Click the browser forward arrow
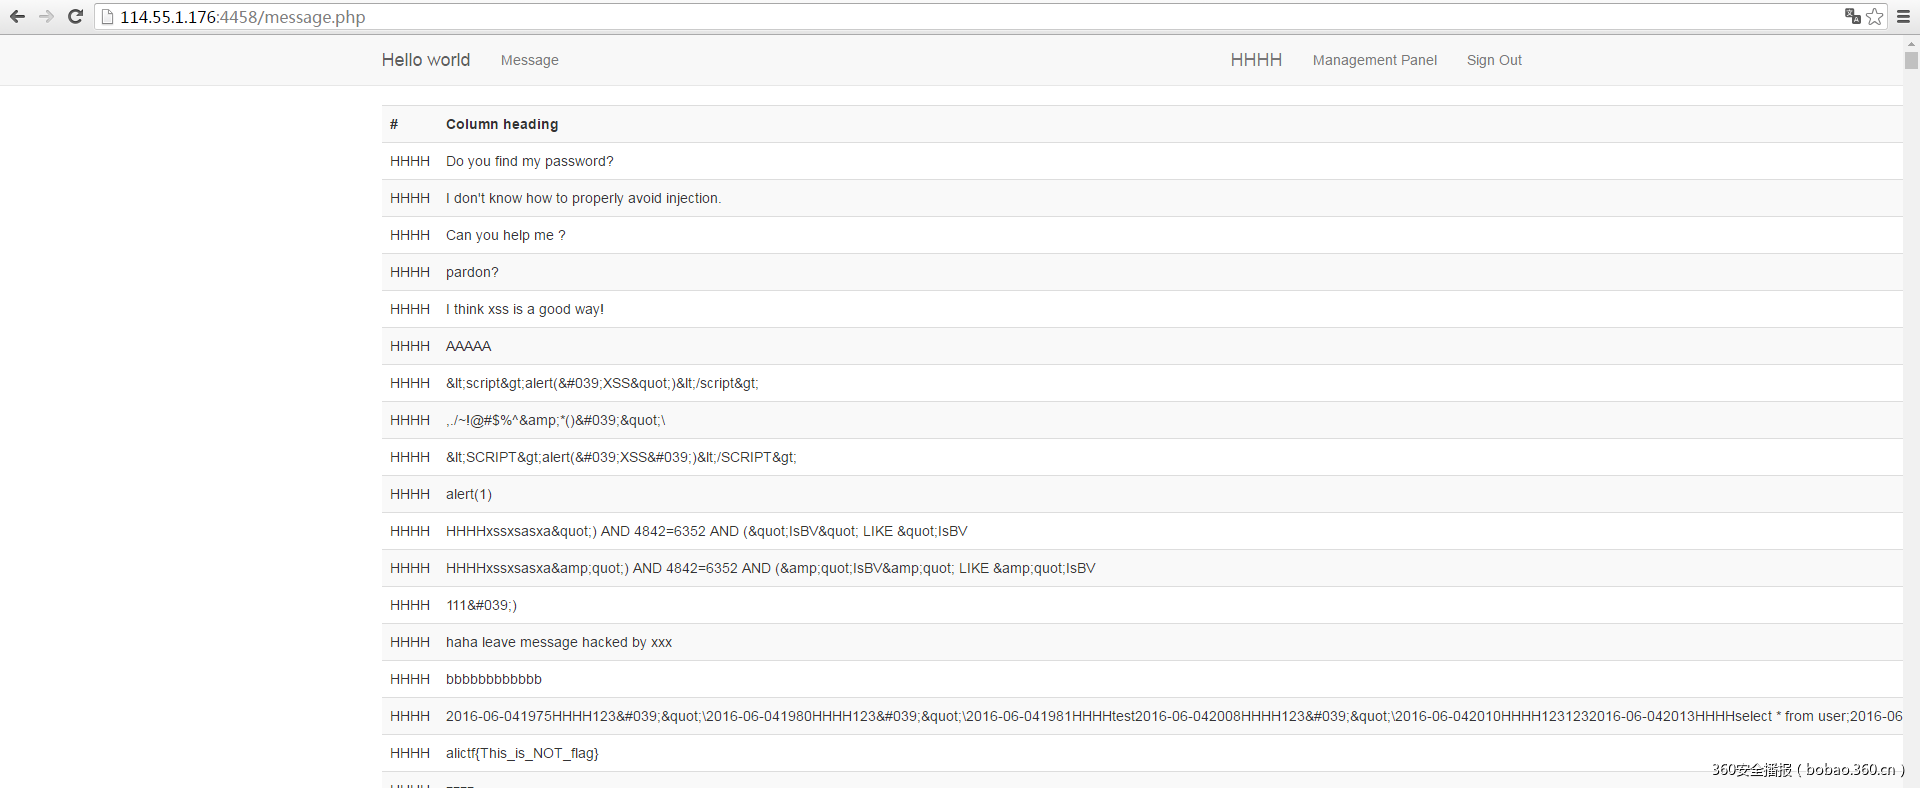This screenshot has width=1920, height=788. pyautogui.click(x=46, y=17)
